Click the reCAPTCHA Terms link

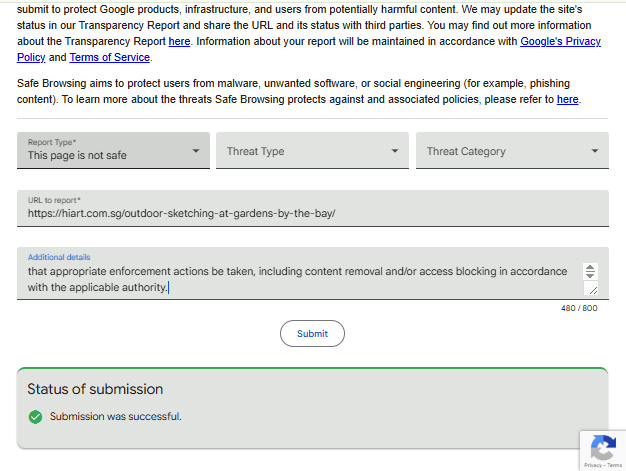pos(615,465)
